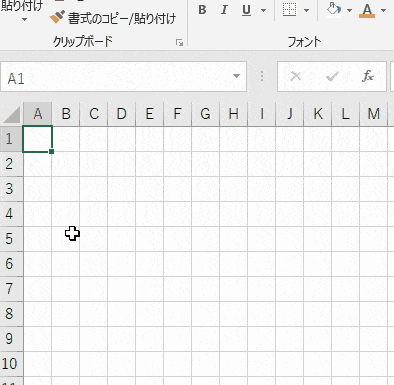Open borders dropdown arrow

point(306,11)
